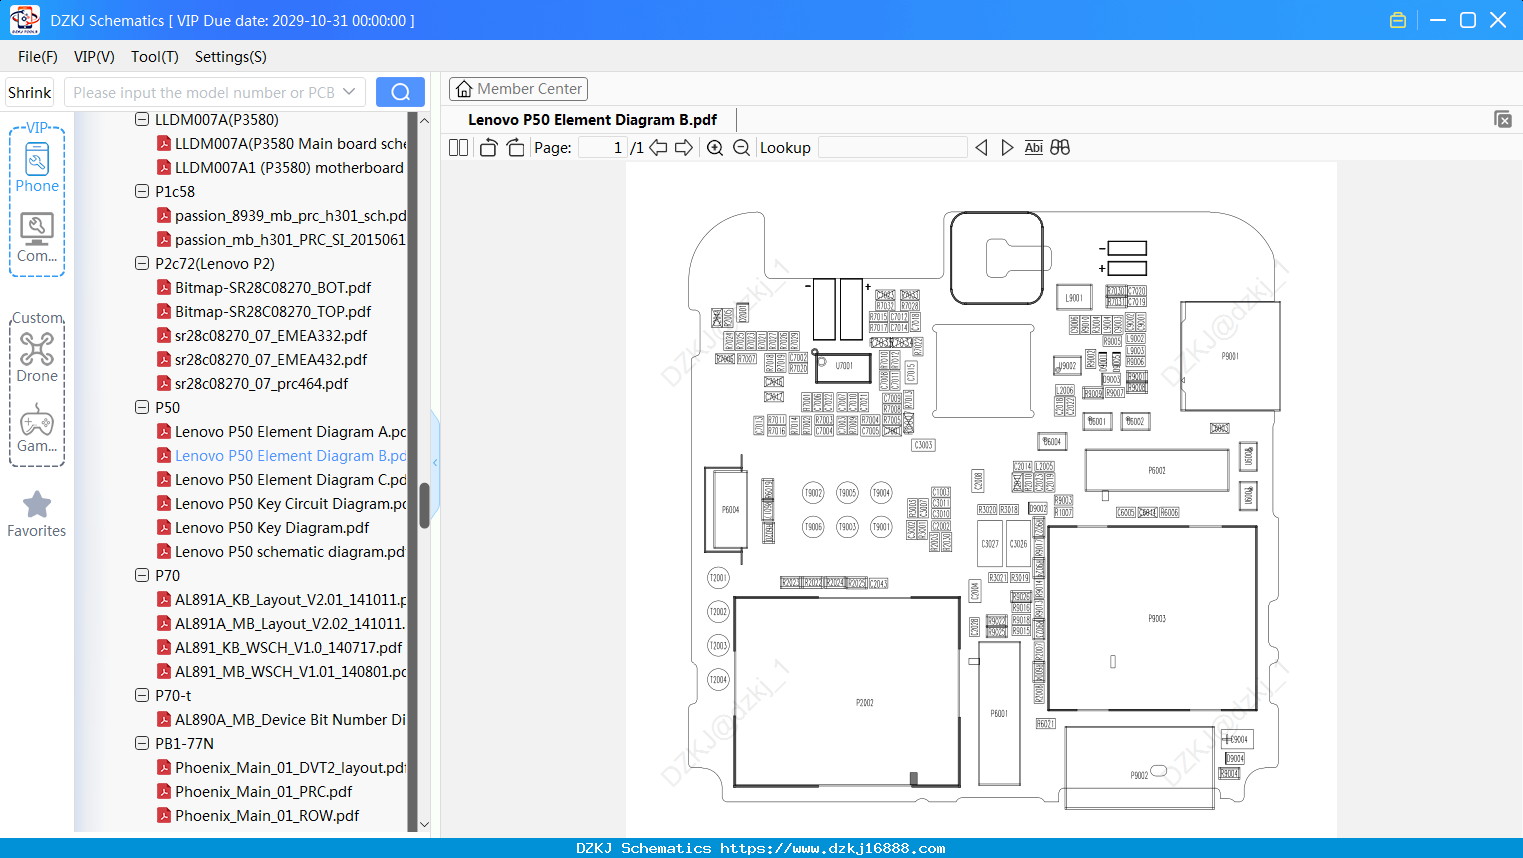Zoom in on the PDF
Image resolution: width=1523 pixels, height=858 pixels.
[x=715, y=148]
